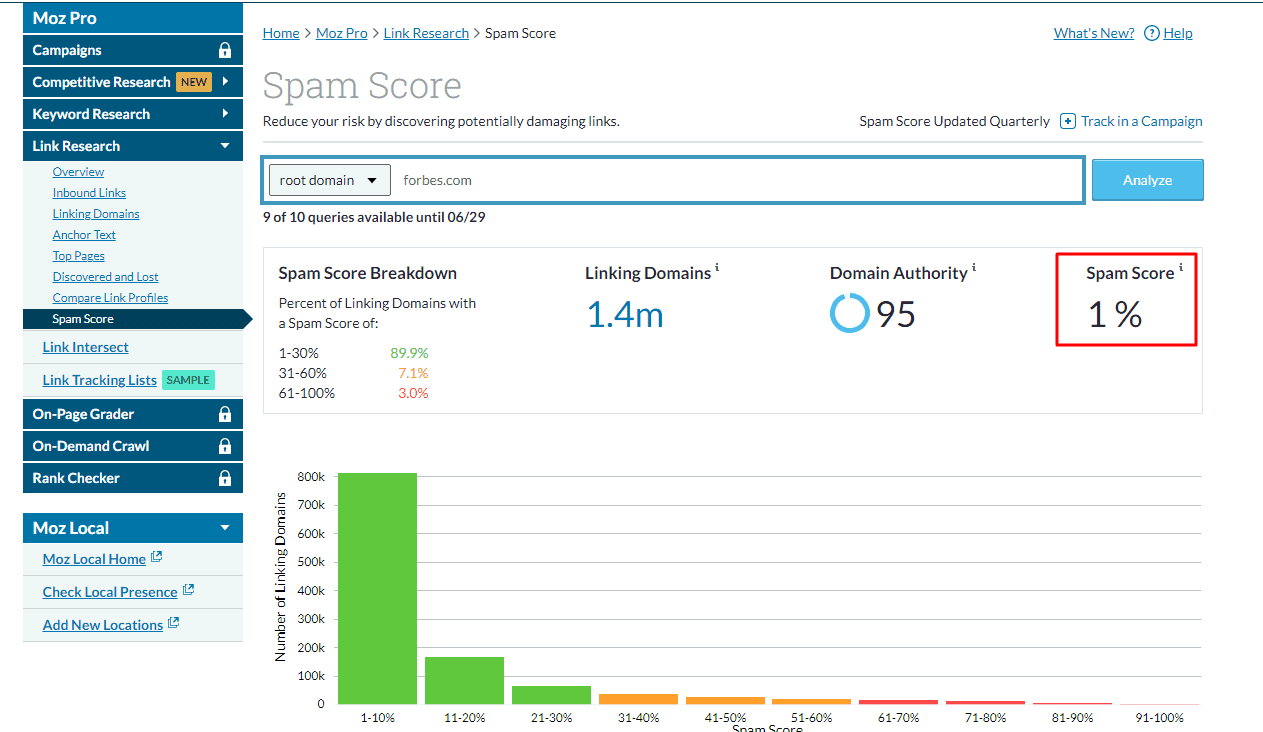1263x732 pixels.
Task: Go to Link Research Overview
Action: (78, 172)
